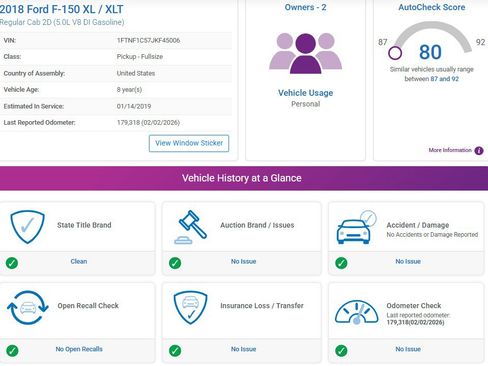Click green checkmark beside No Open Recalls
This screenshot has height=366, width=488.
click(12, 351)
